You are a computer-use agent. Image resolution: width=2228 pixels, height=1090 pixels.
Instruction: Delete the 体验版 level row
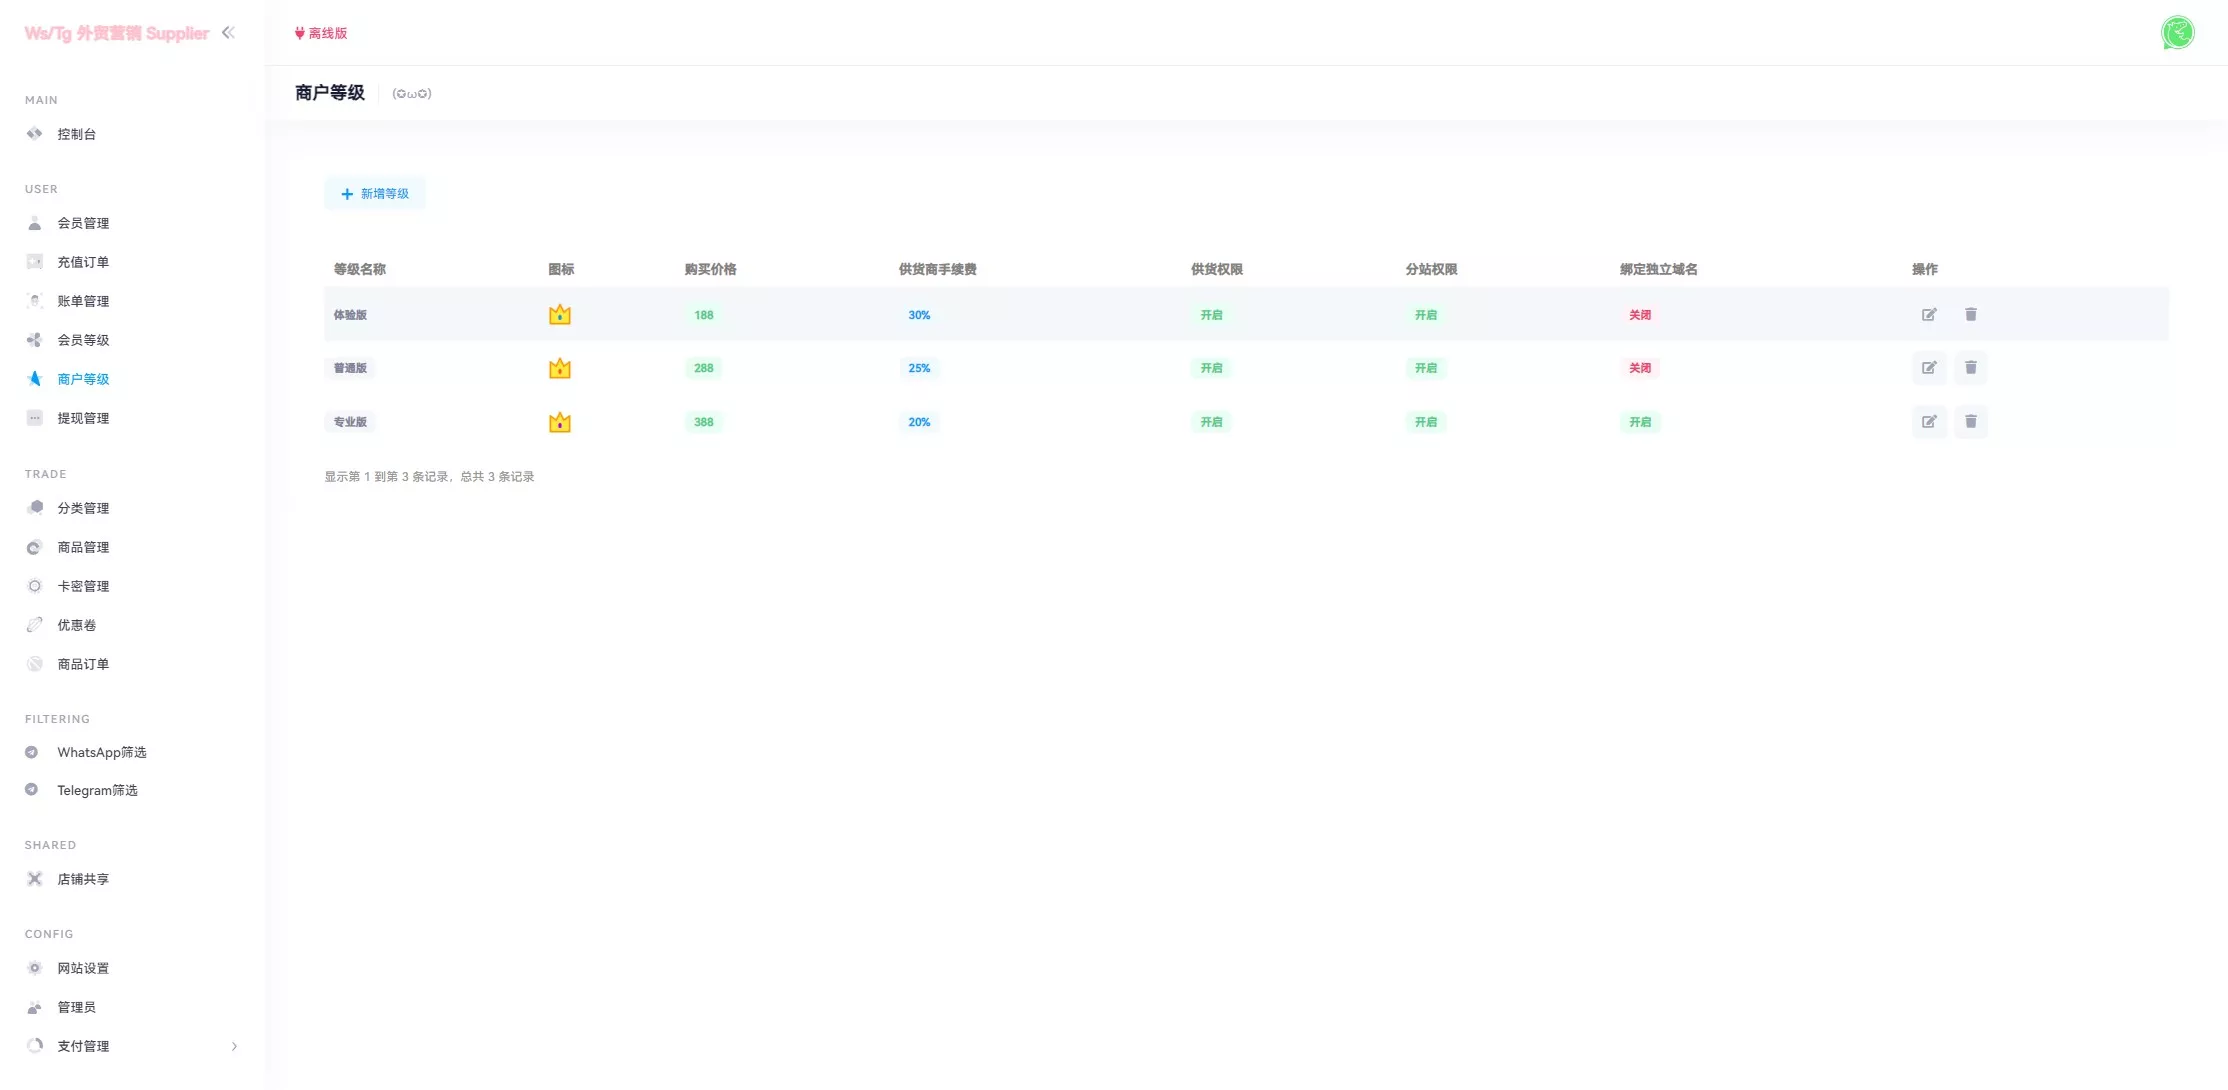point(1970,314)
